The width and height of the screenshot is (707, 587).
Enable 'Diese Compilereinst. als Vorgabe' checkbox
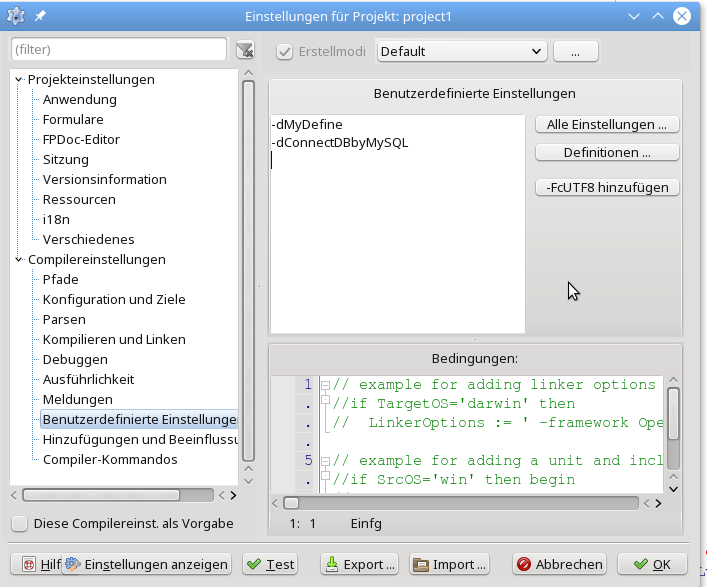click(19, 523)
